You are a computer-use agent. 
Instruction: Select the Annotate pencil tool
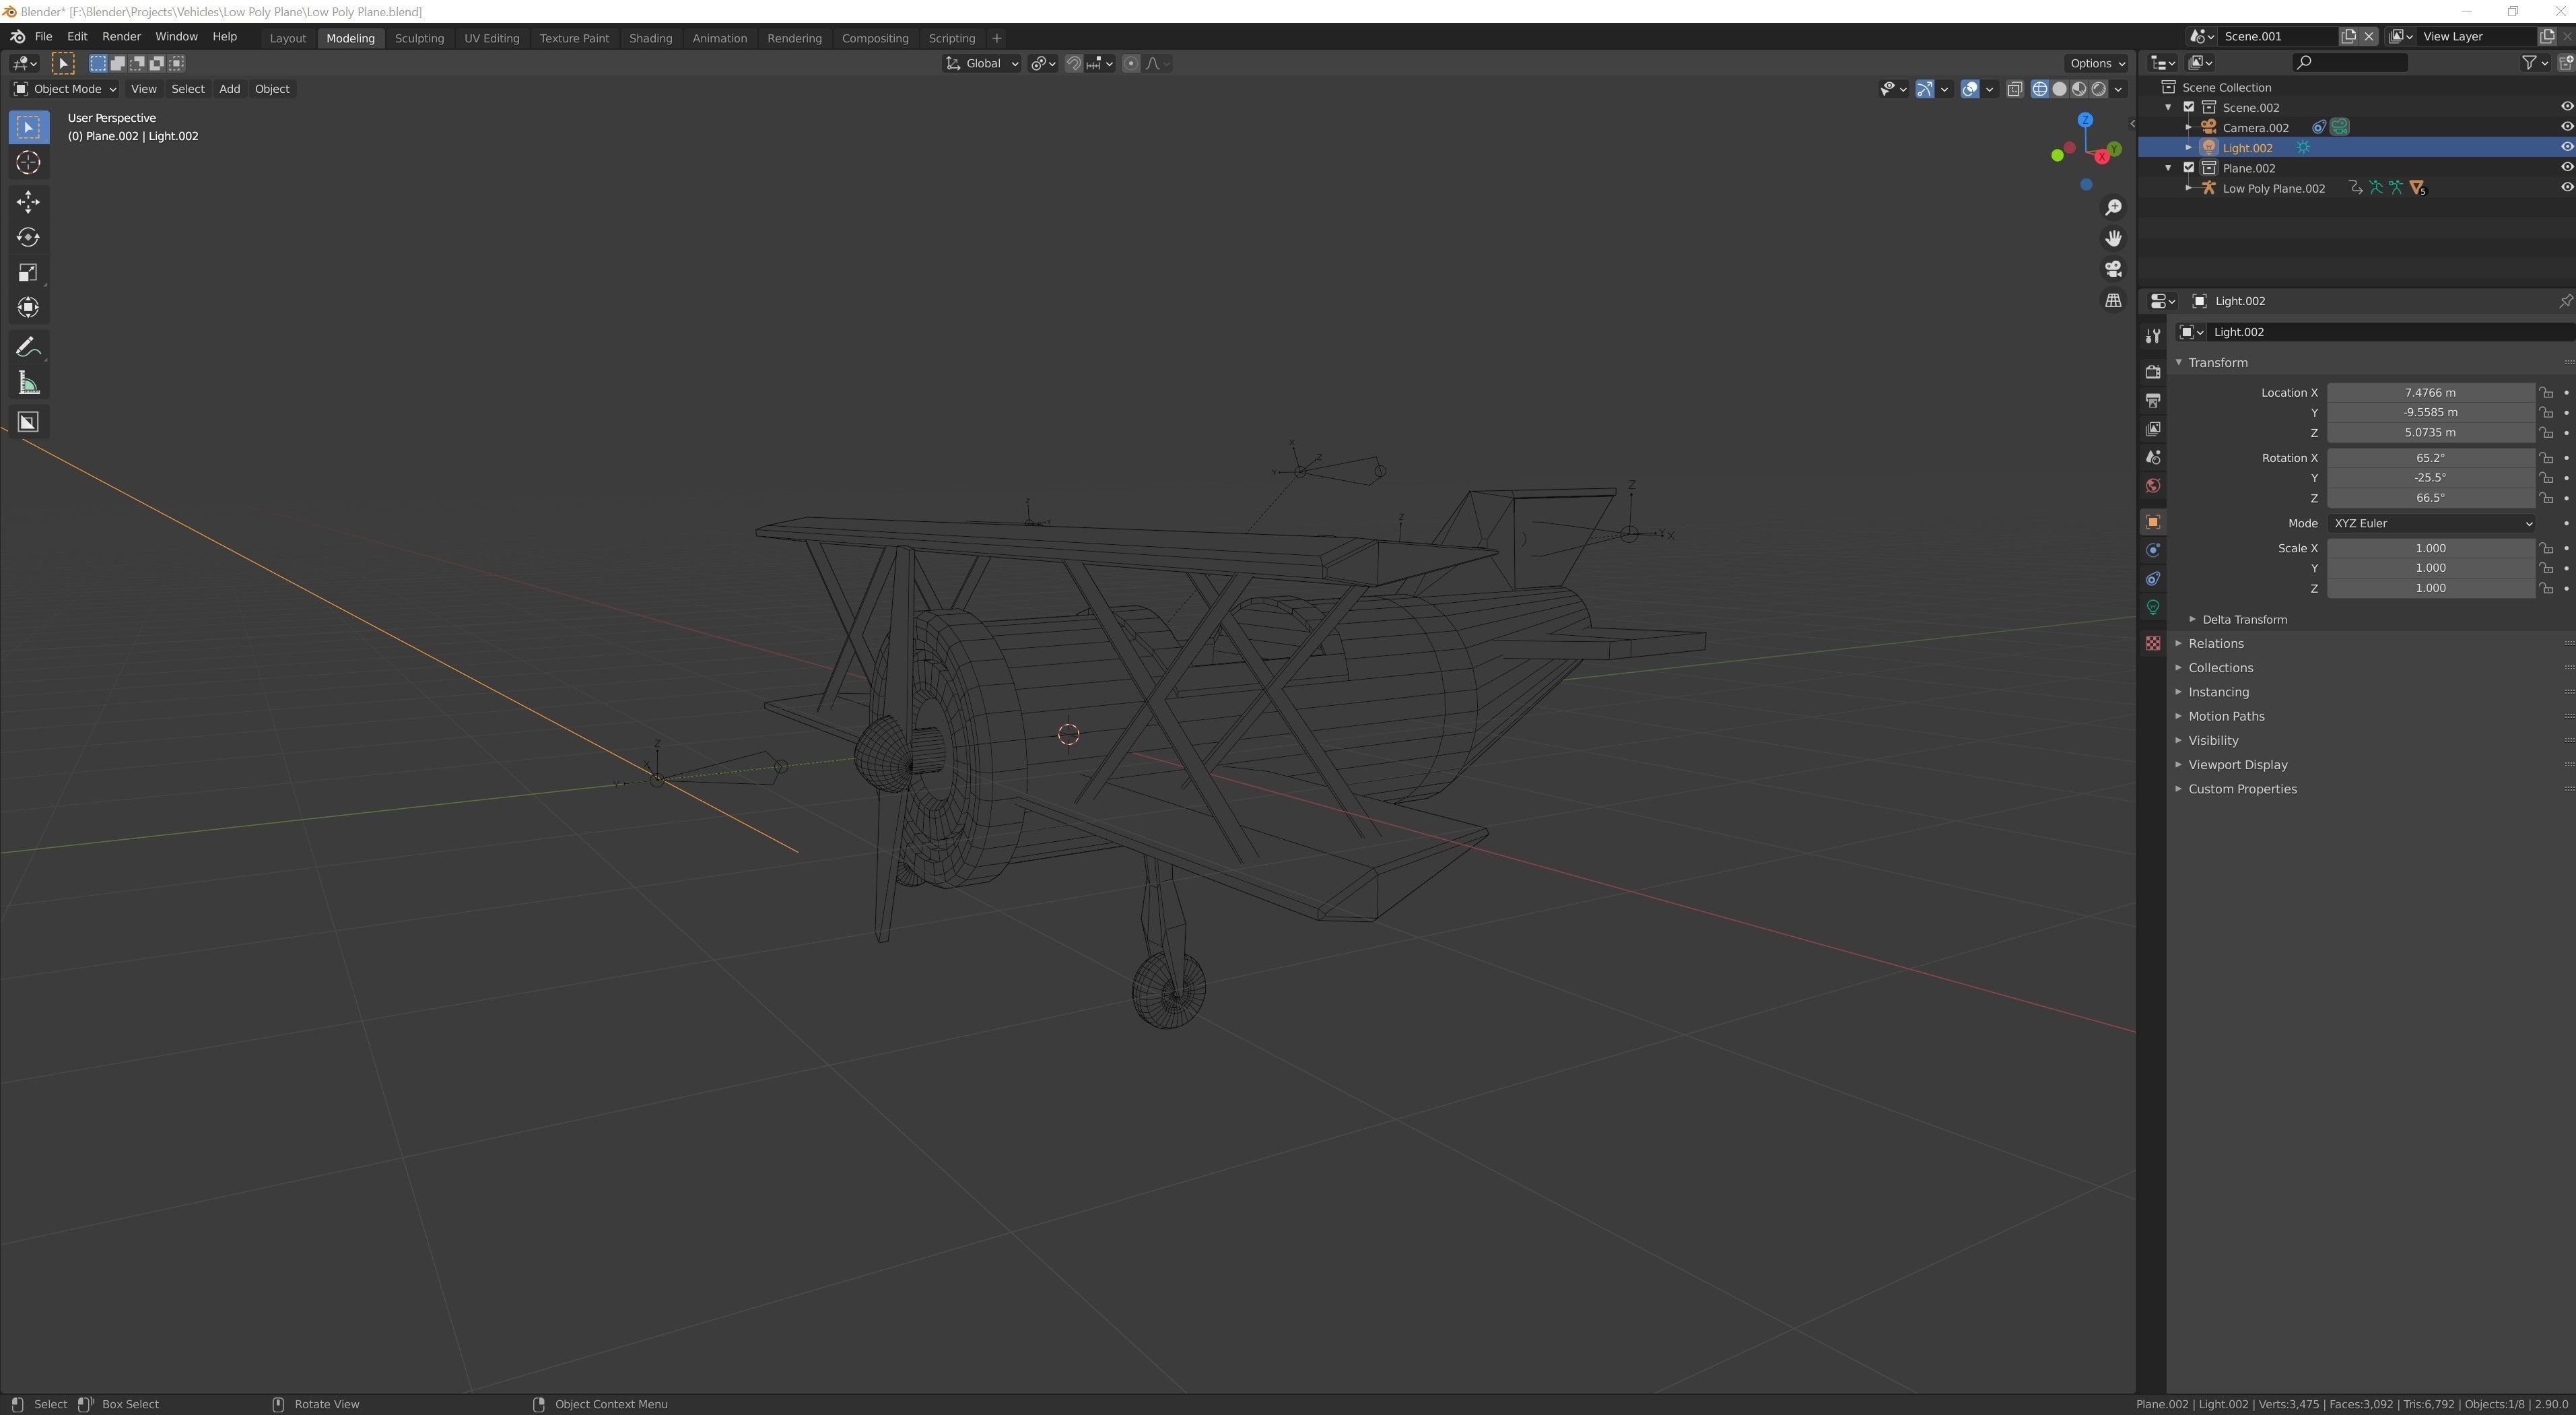28,347
